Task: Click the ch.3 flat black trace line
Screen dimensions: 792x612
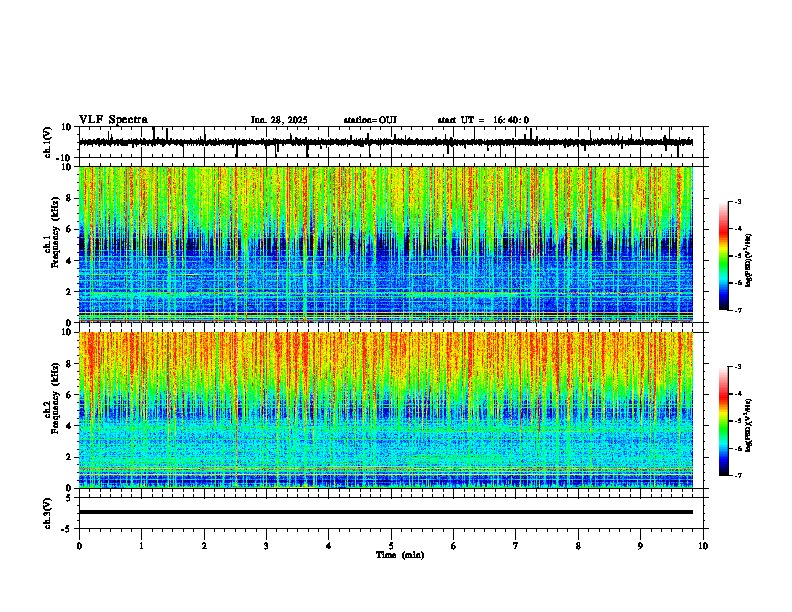Action: coord(386,512)
